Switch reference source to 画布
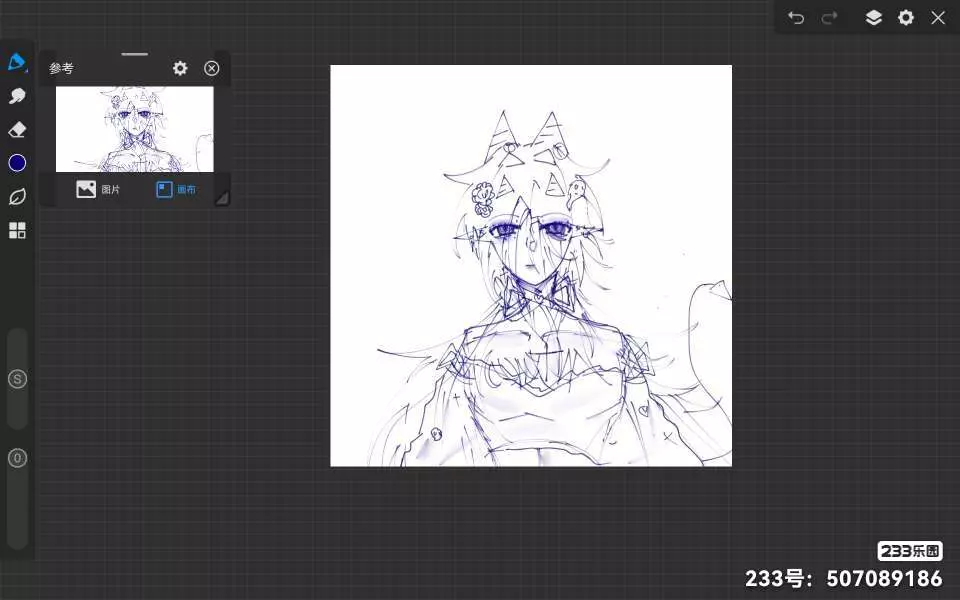The width and height of the screenshot is (960, 600). point(176,189)
